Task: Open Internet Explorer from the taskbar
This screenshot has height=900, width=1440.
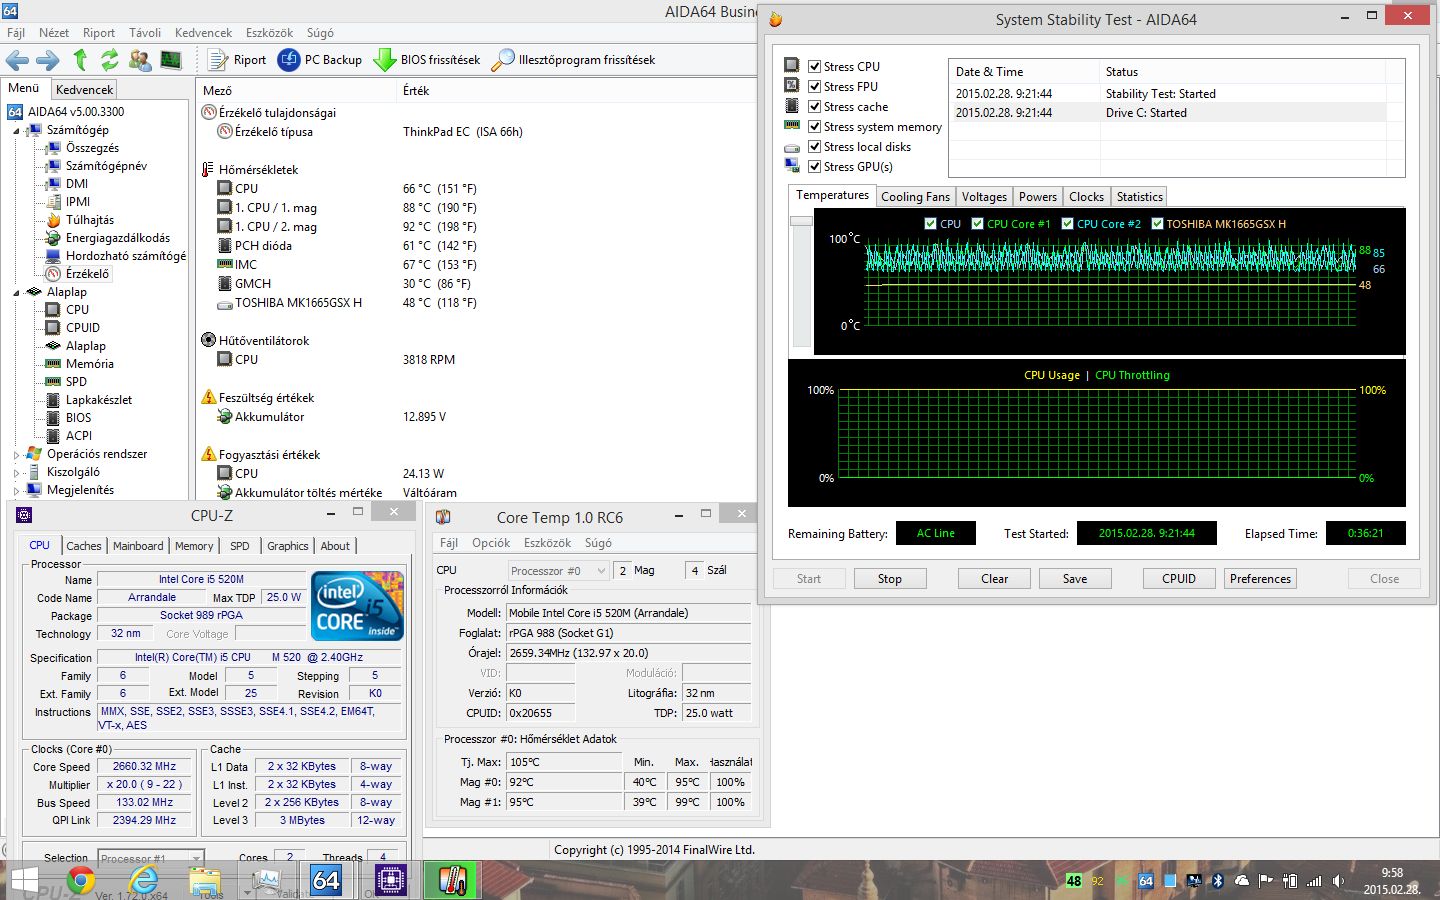Action: point(143,880)
